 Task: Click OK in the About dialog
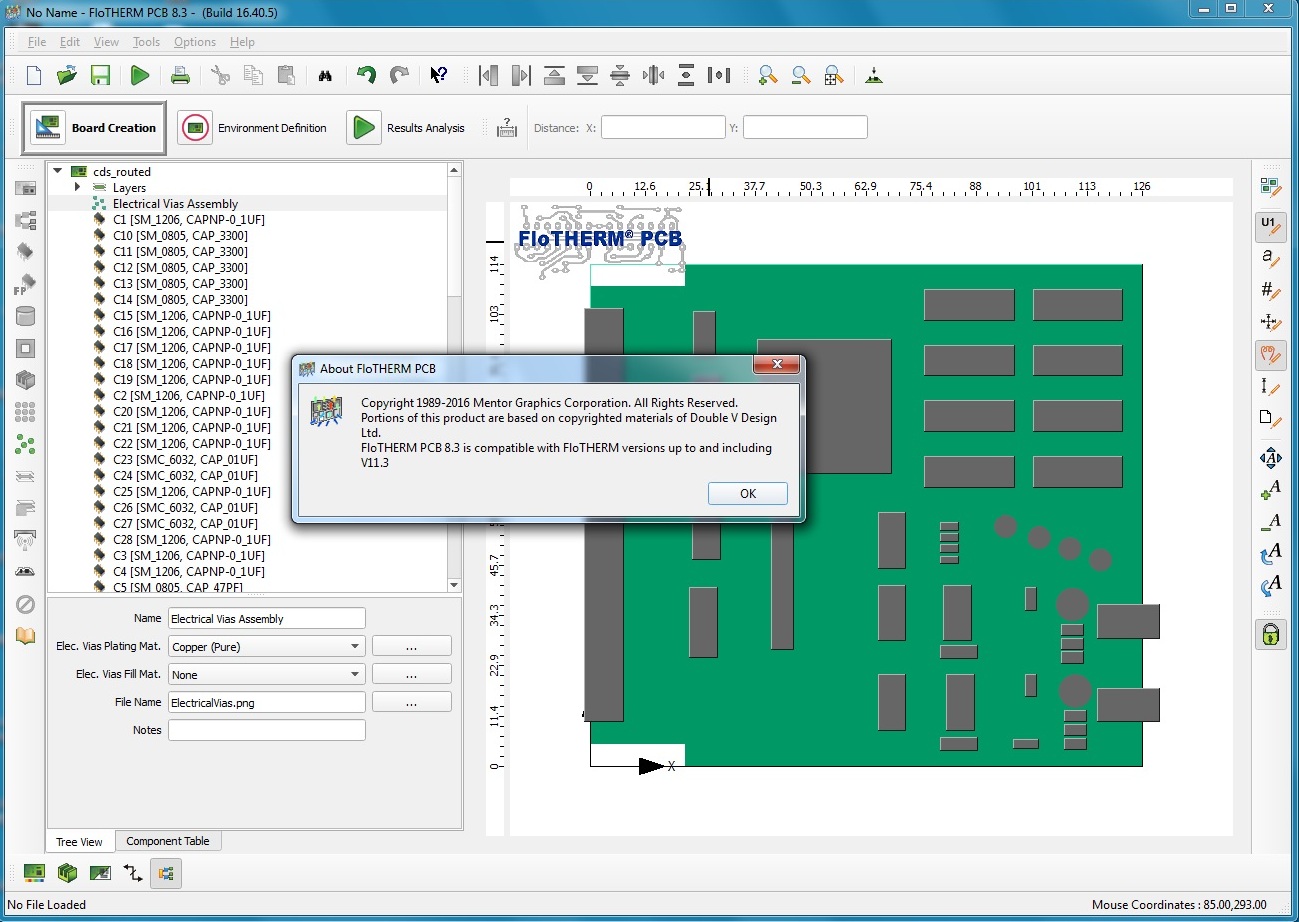(x=747, y=493)
